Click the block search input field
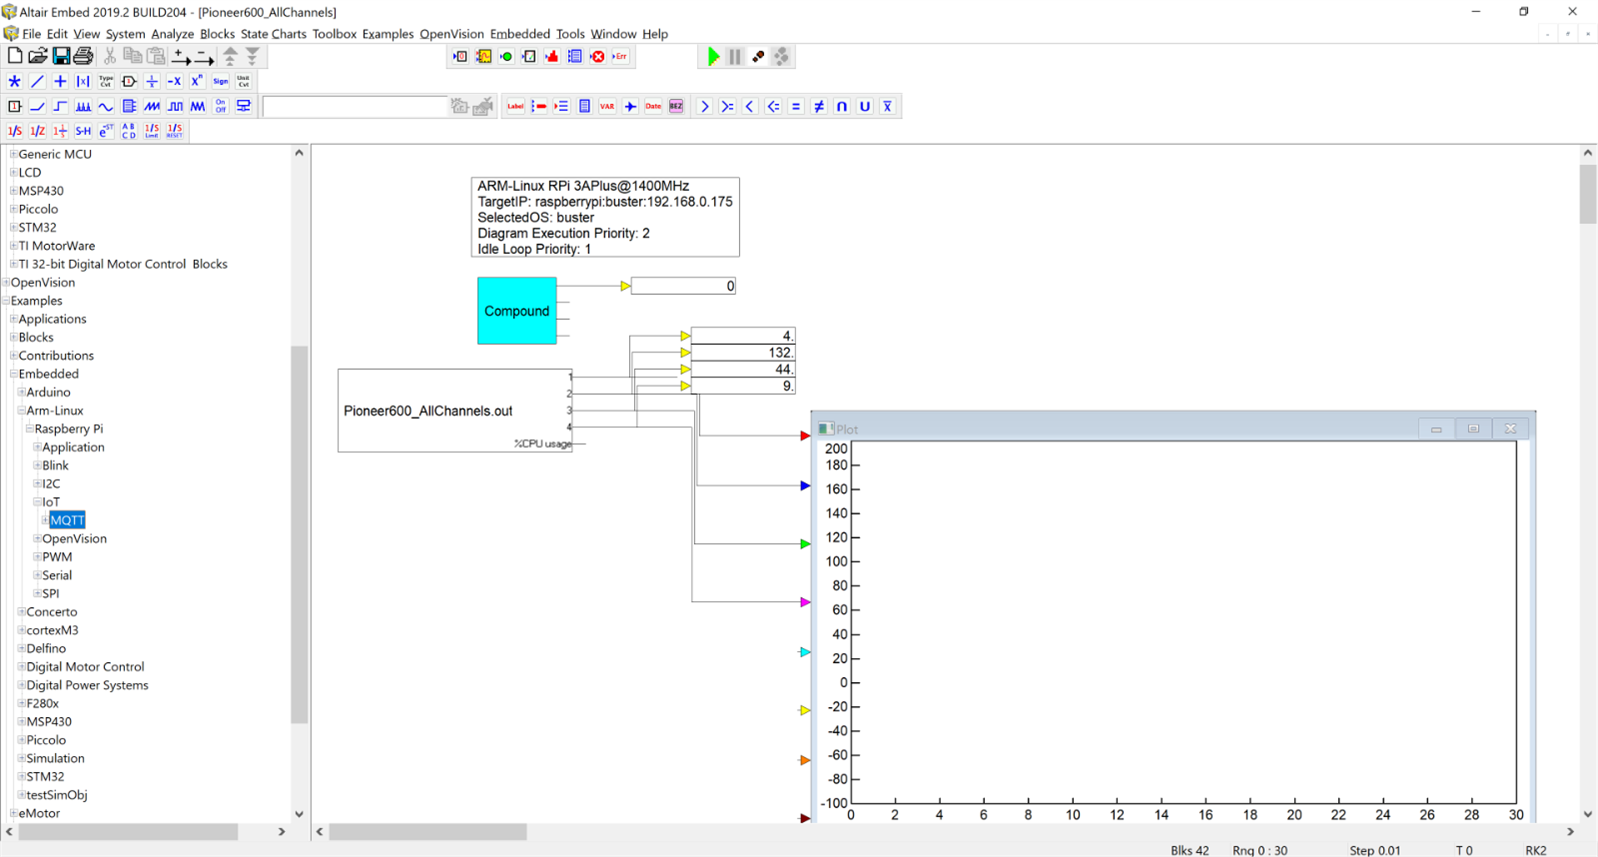The image size is (1598, 857). [354, 106]
